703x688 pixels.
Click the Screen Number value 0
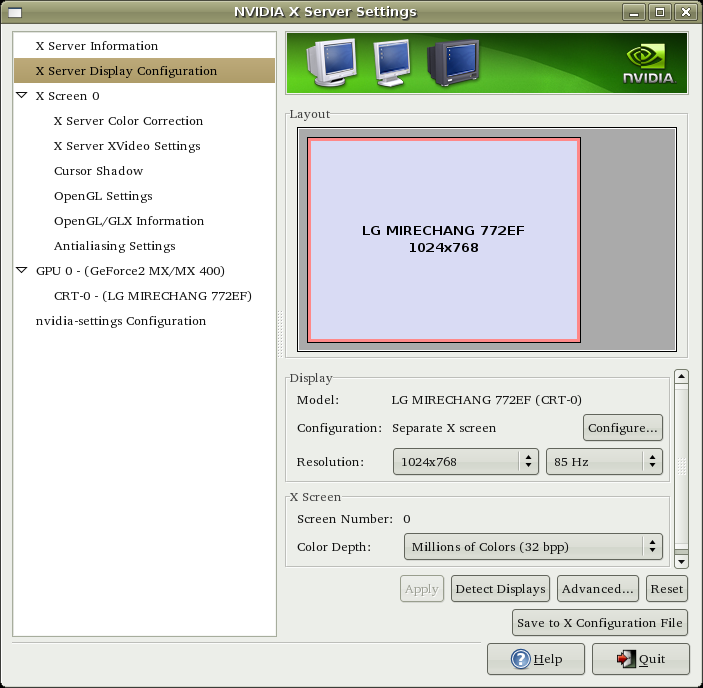(x=407, y=519)
